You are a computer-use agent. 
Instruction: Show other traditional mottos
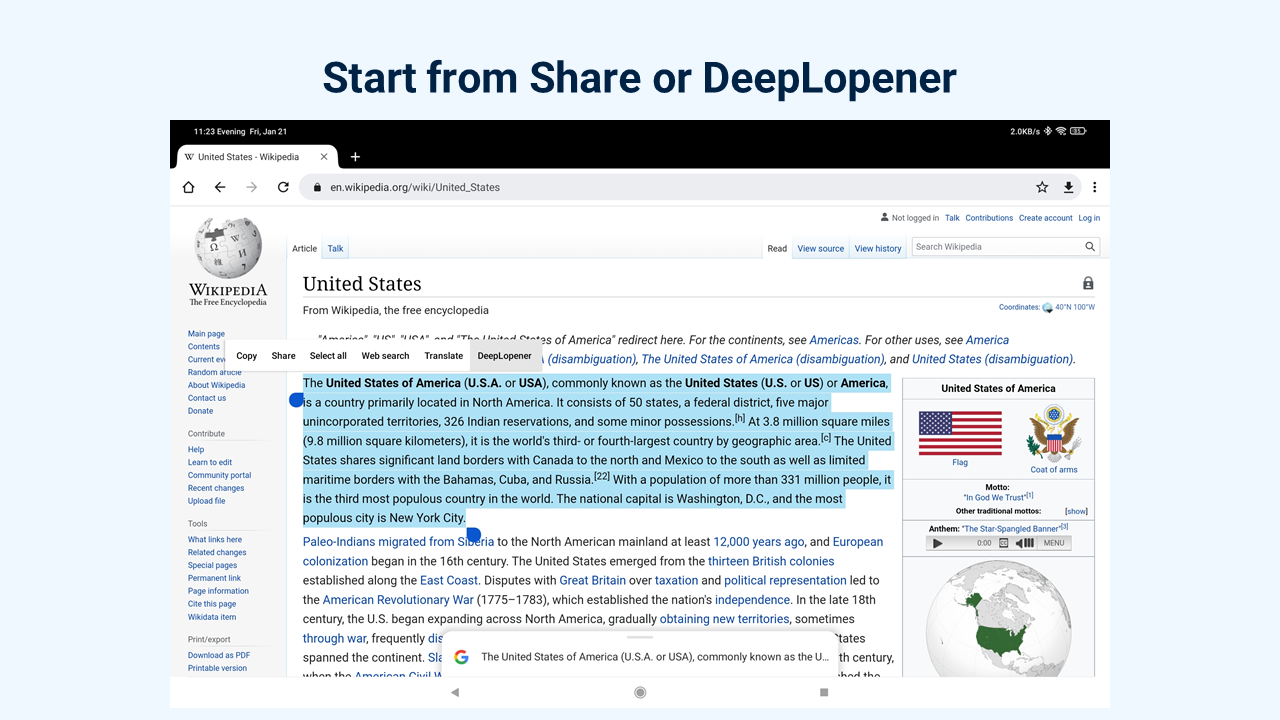[1076, 511]
